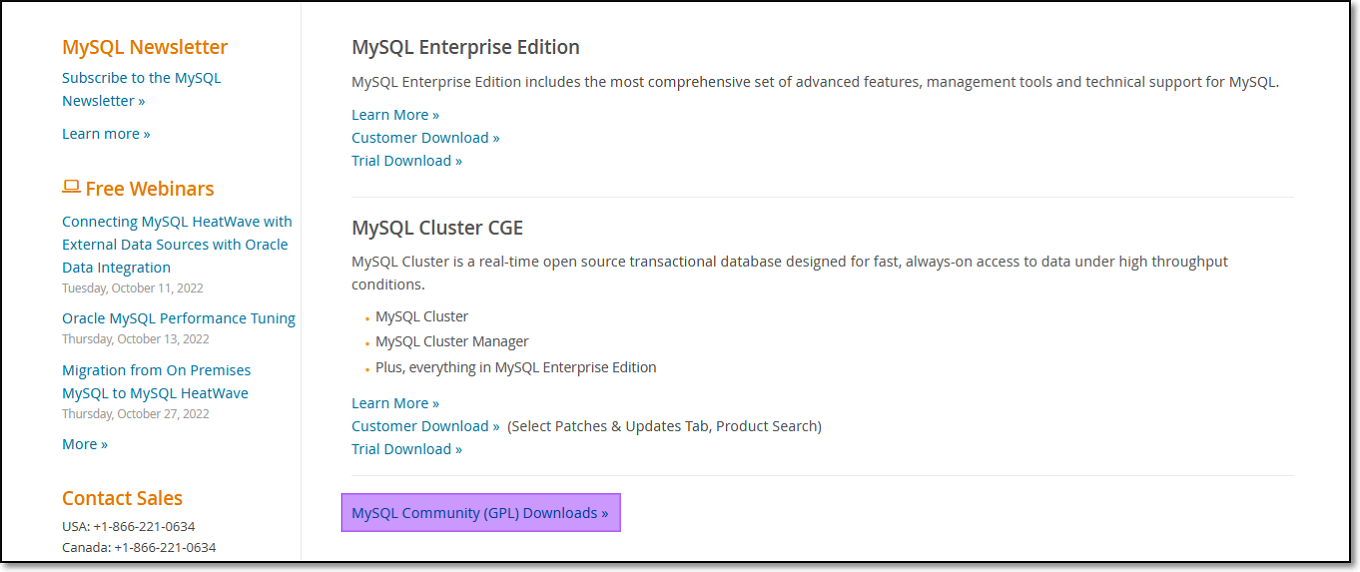Viewport: 1360px width, 572px height.
Task: Click Learn More under MySQL Enterprise Edition
Action: pos(395,115)
